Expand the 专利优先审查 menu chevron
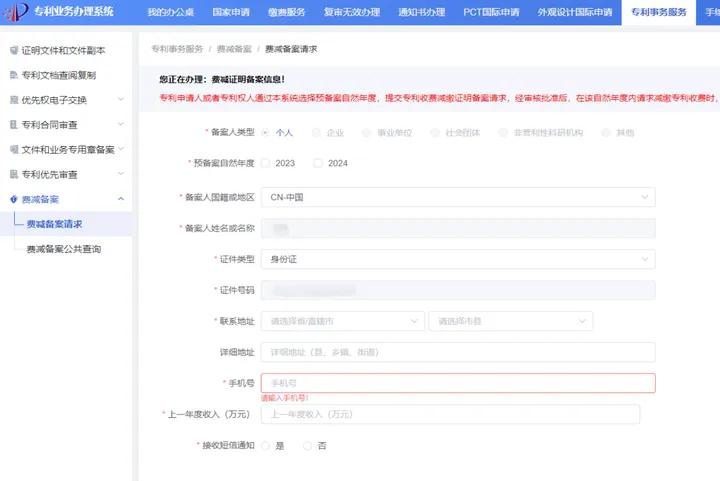The height and width of the screenshot is (481, 720). (x=121, y=173)
